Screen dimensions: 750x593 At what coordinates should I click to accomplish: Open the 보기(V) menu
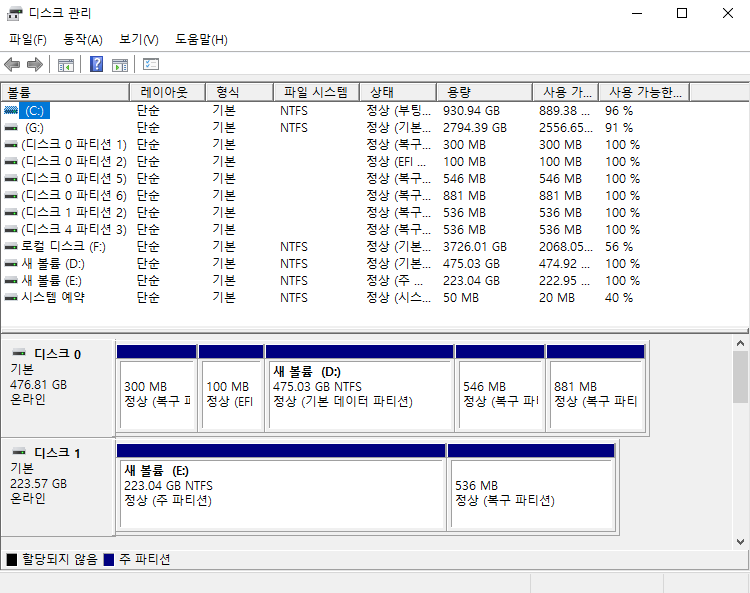tap(139, 39)
